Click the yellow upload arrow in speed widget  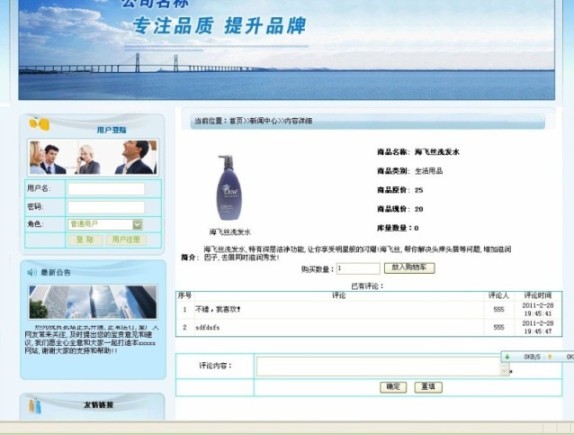tap(549, 356)
